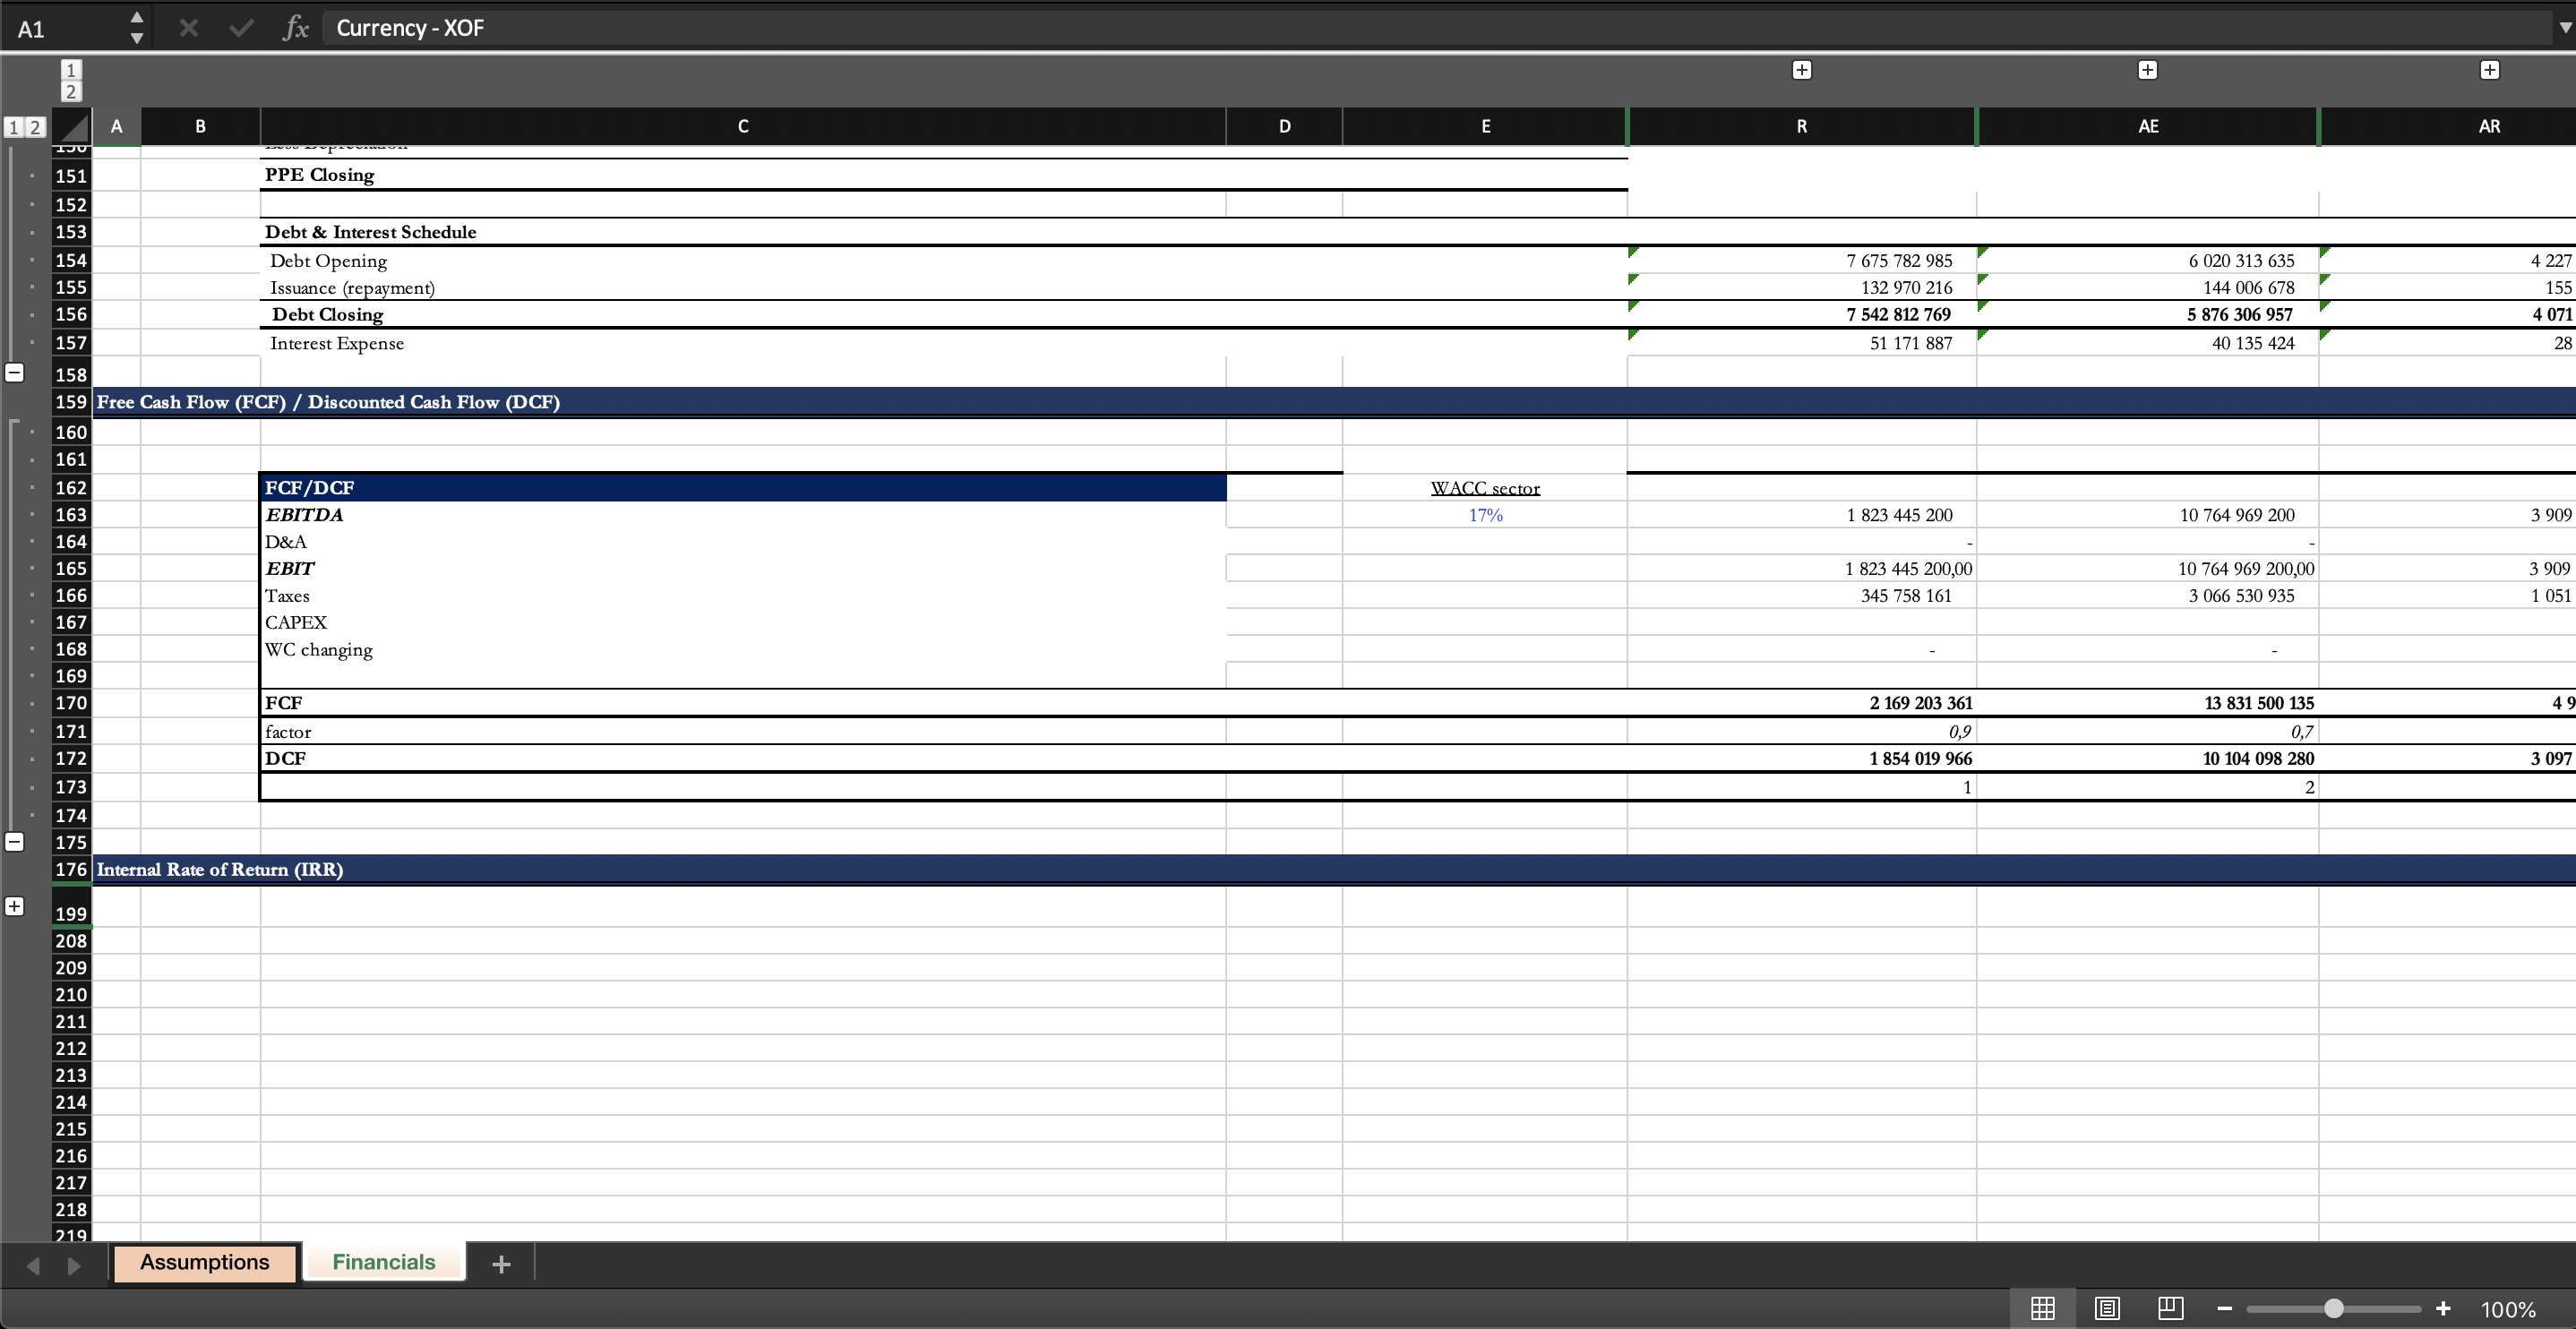This screenshot has height=1329, width=2576.
Task: Add a new sheet with the plus button
Action: (500, 1263)
